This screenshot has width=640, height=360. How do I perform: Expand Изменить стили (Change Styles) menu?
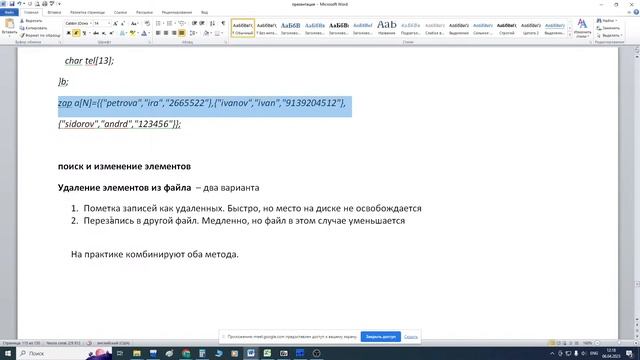point(582,28)
